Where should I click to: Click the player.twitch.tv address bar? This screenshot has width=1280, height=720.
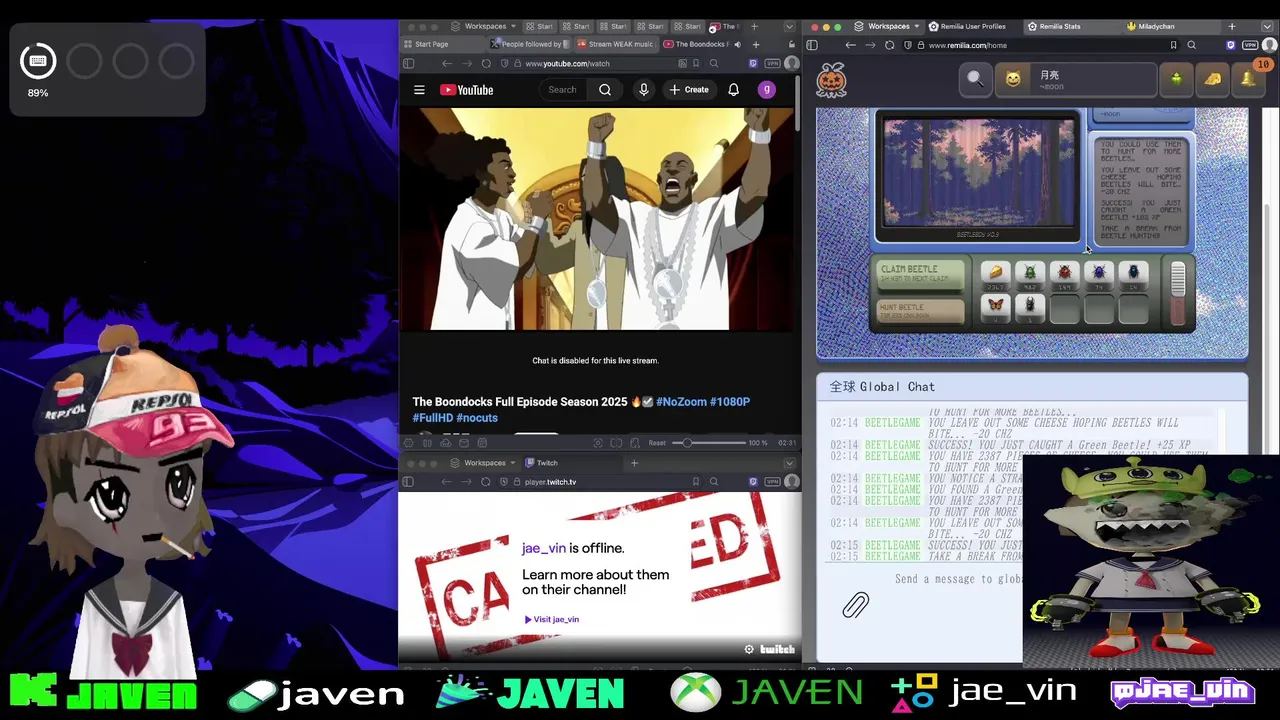tap(600, 482)
